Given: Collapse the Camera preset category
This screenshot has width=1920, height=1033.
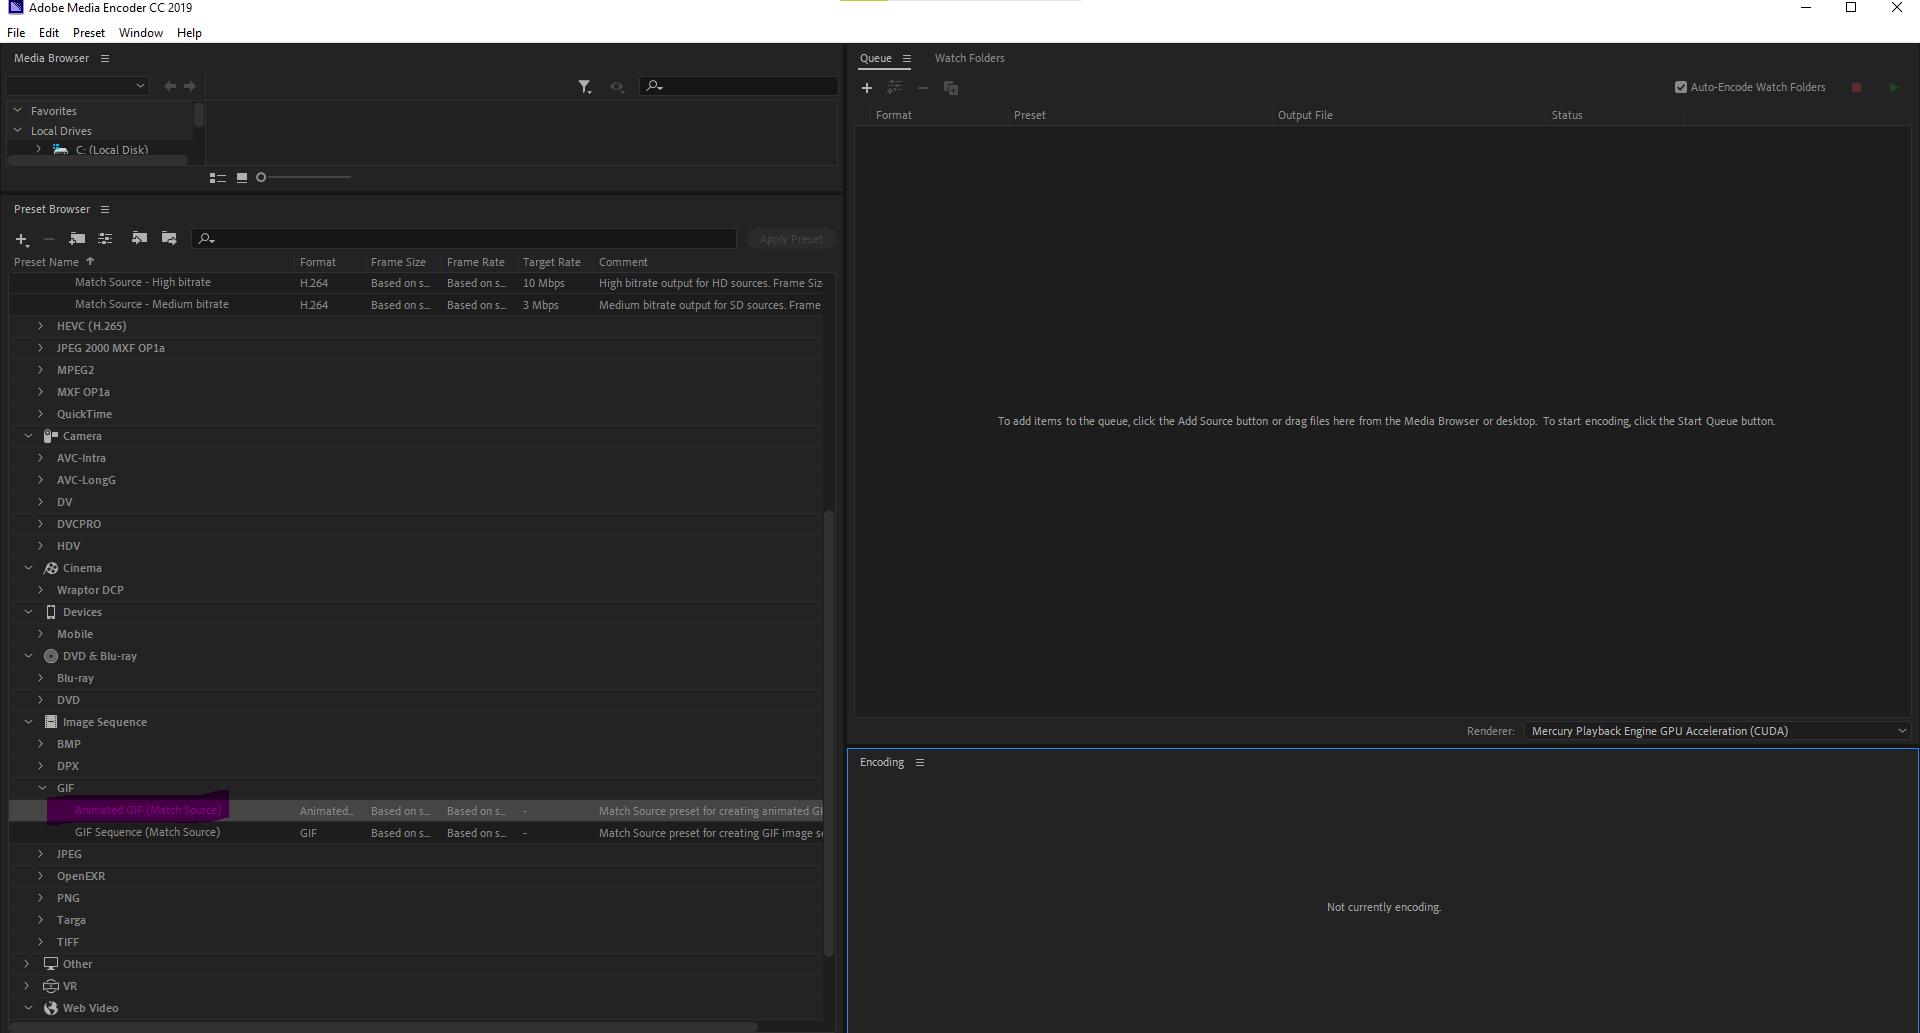Looking at the screenshot, I should (28, 436).
